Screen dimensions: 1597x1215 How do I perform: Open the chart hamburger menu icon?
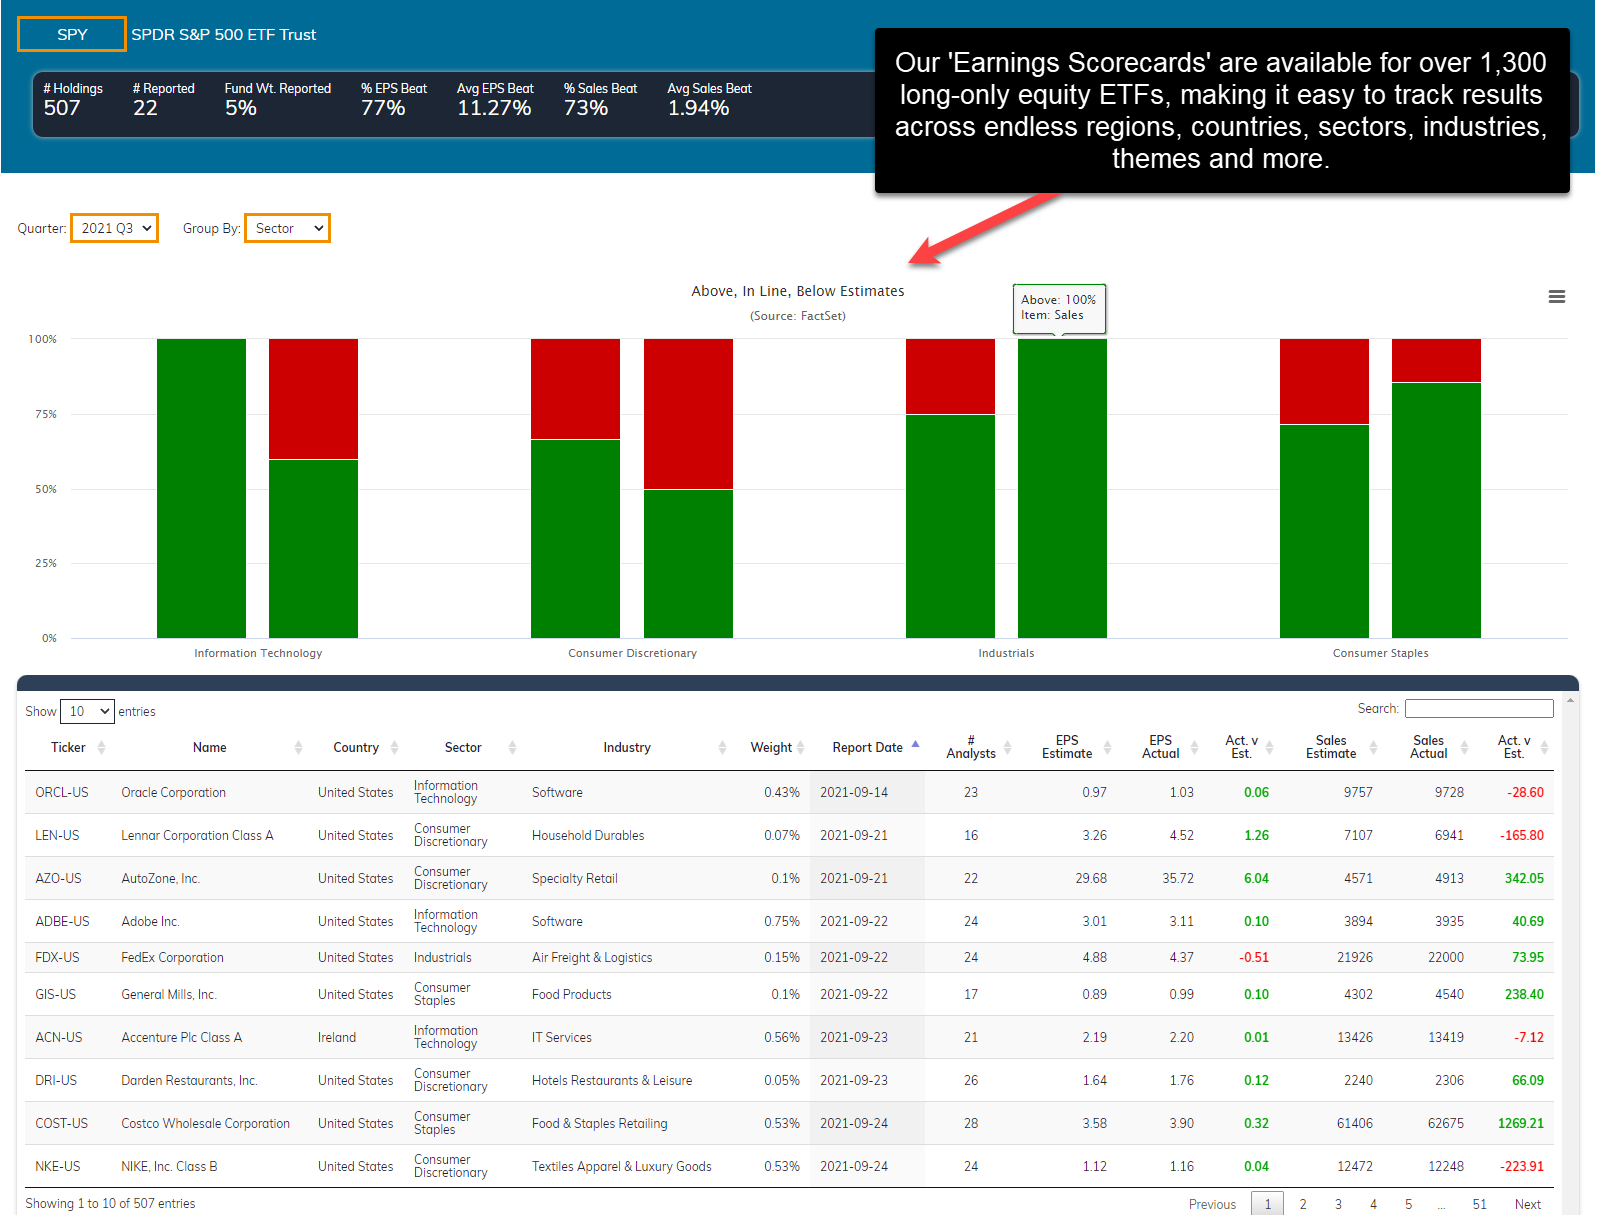tap(1556, 297)
